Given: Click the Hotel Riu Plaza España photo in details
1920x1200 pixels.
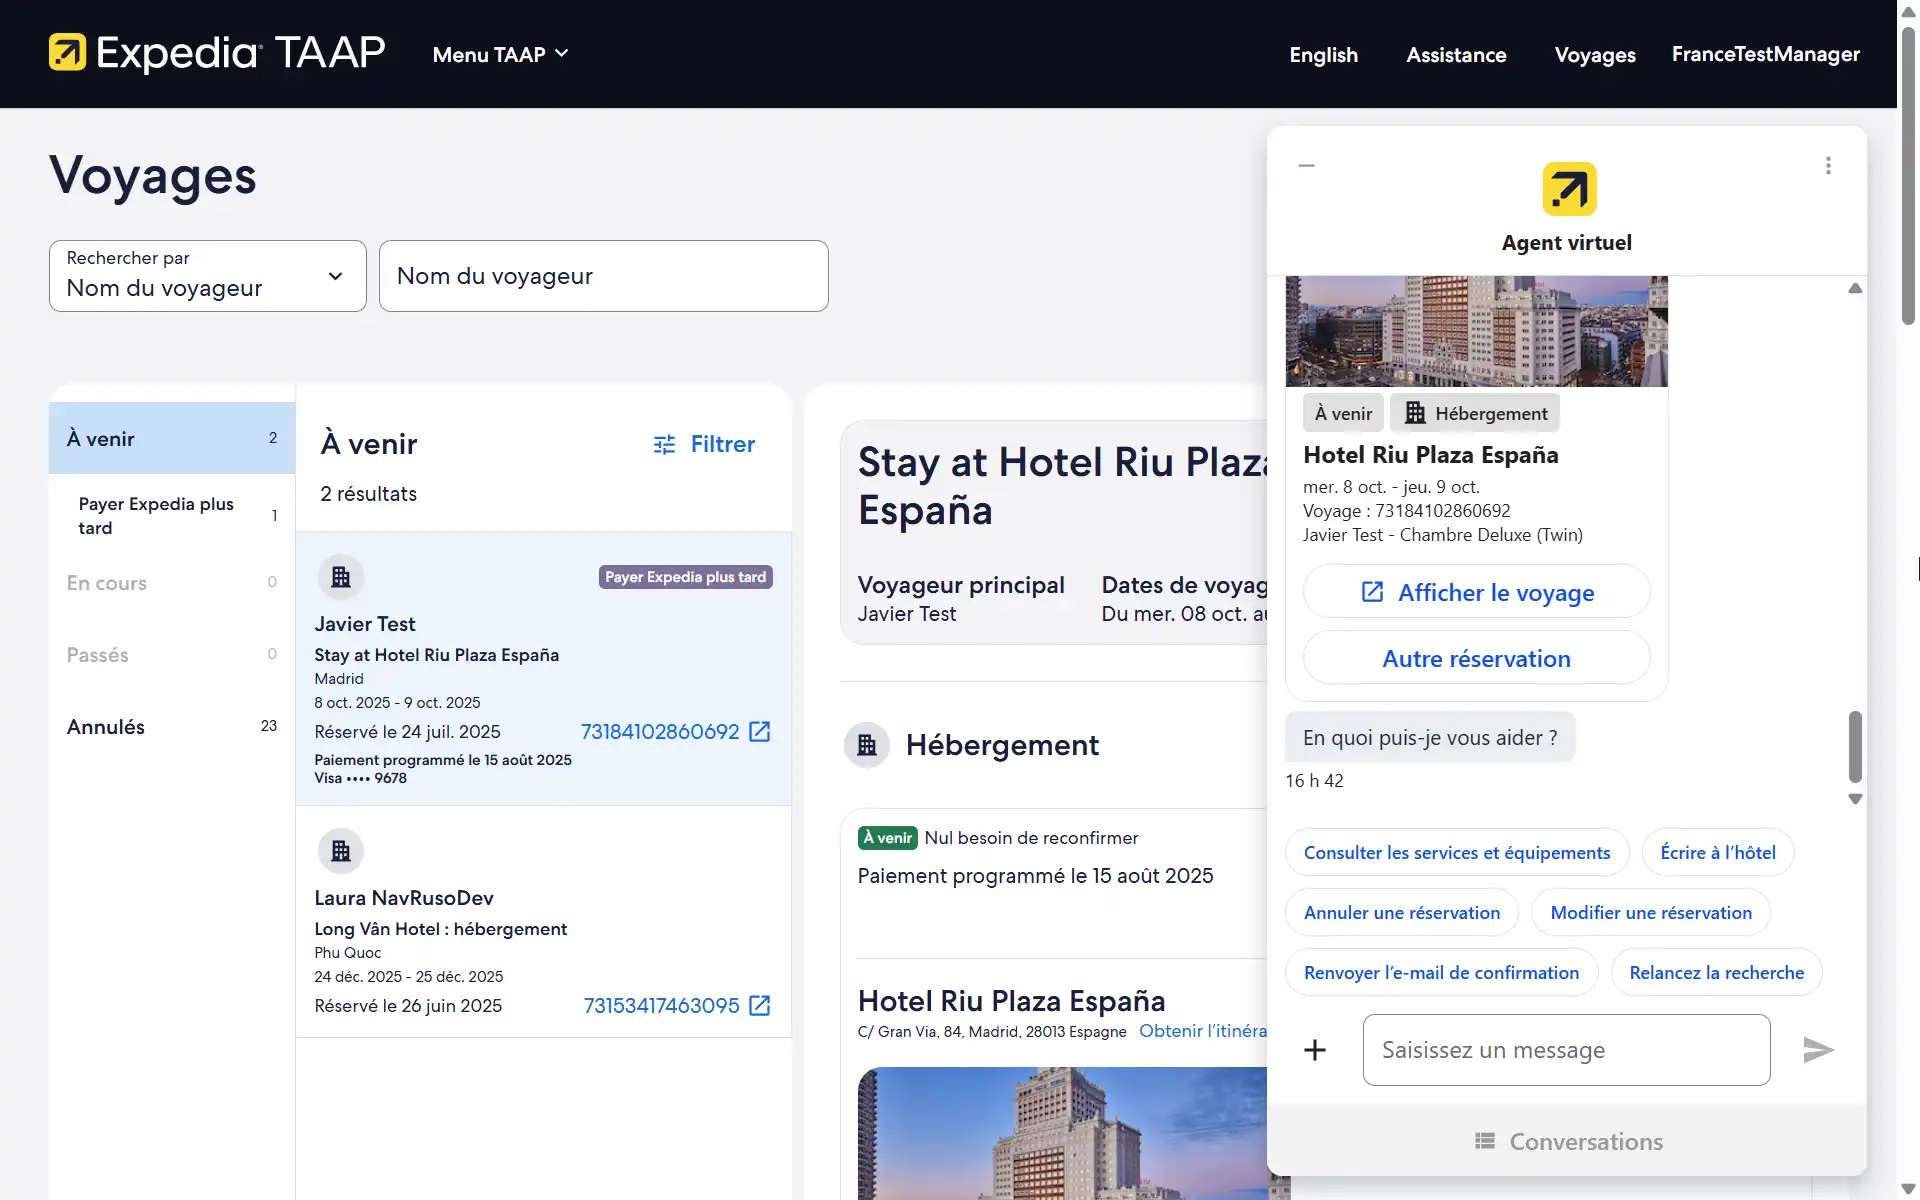Looking at the screenshot, I should click(1062, 1133).
